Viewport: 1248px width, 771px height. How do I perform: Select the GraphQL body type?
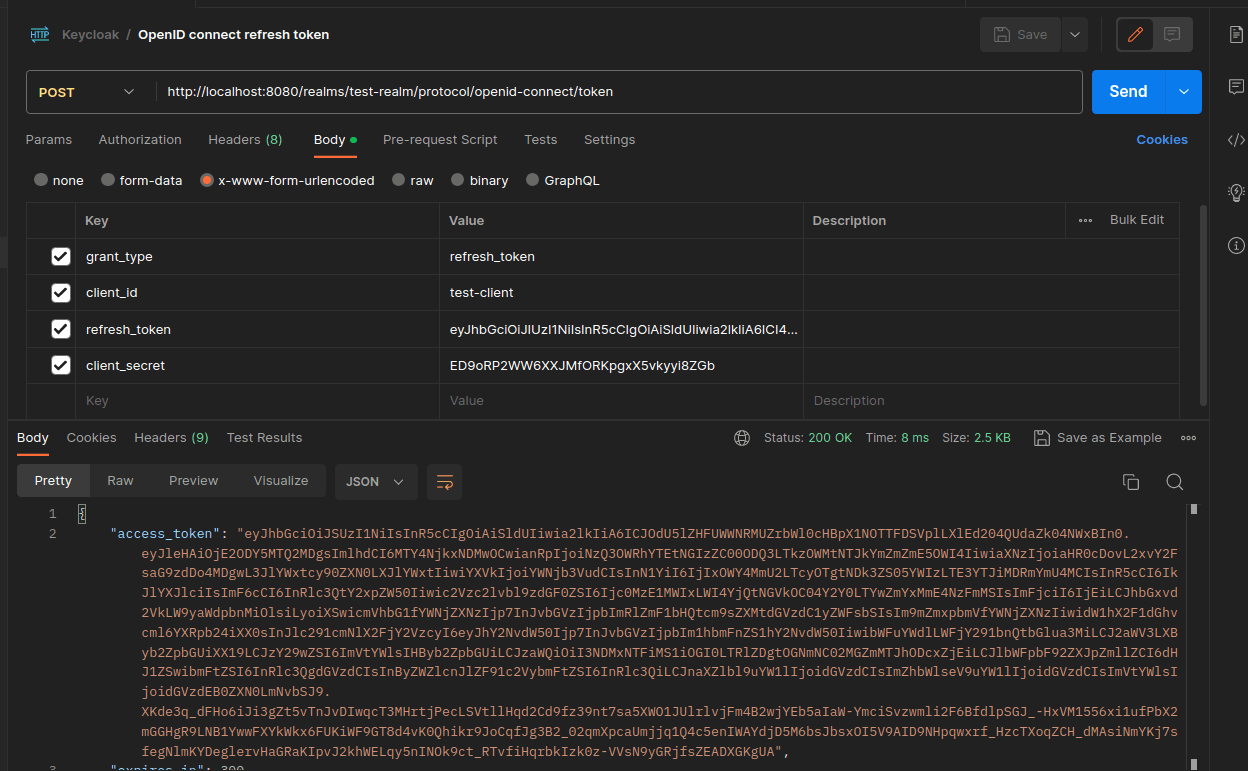pos(563,181)
